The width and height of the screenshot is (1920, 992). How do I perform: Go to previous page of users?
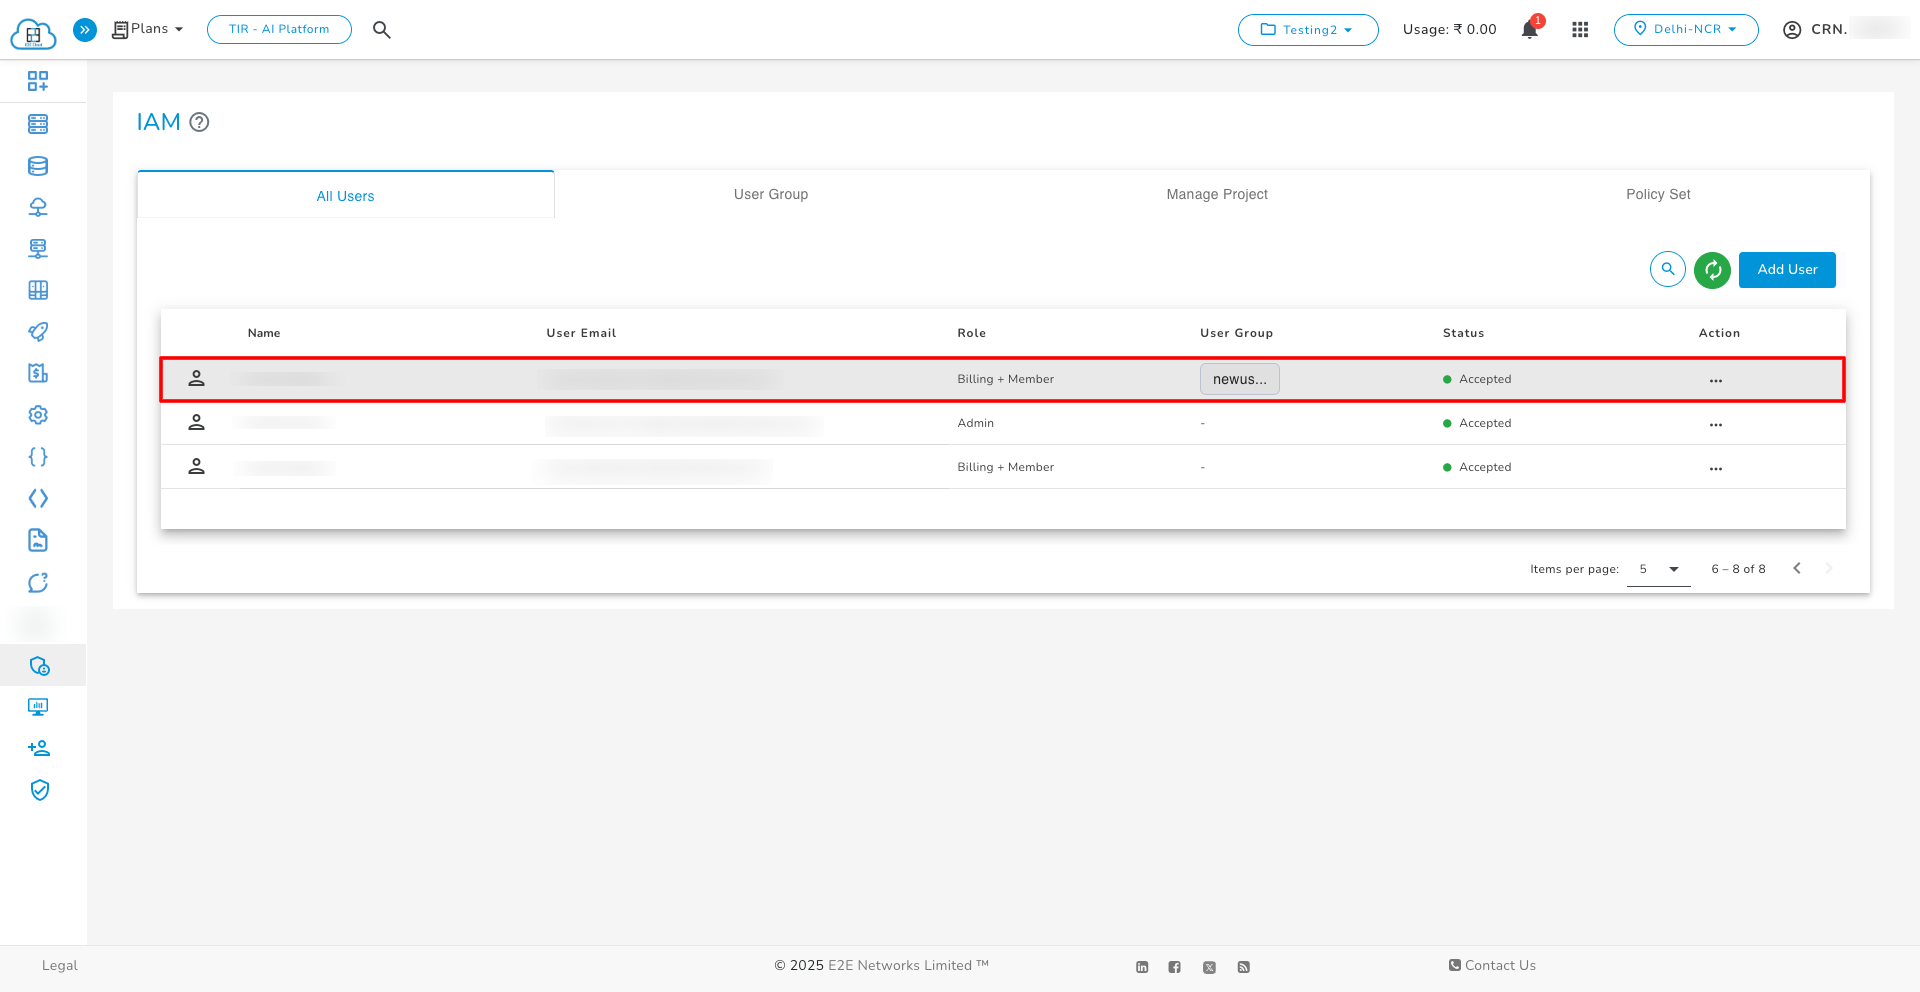pos(1796,568)
